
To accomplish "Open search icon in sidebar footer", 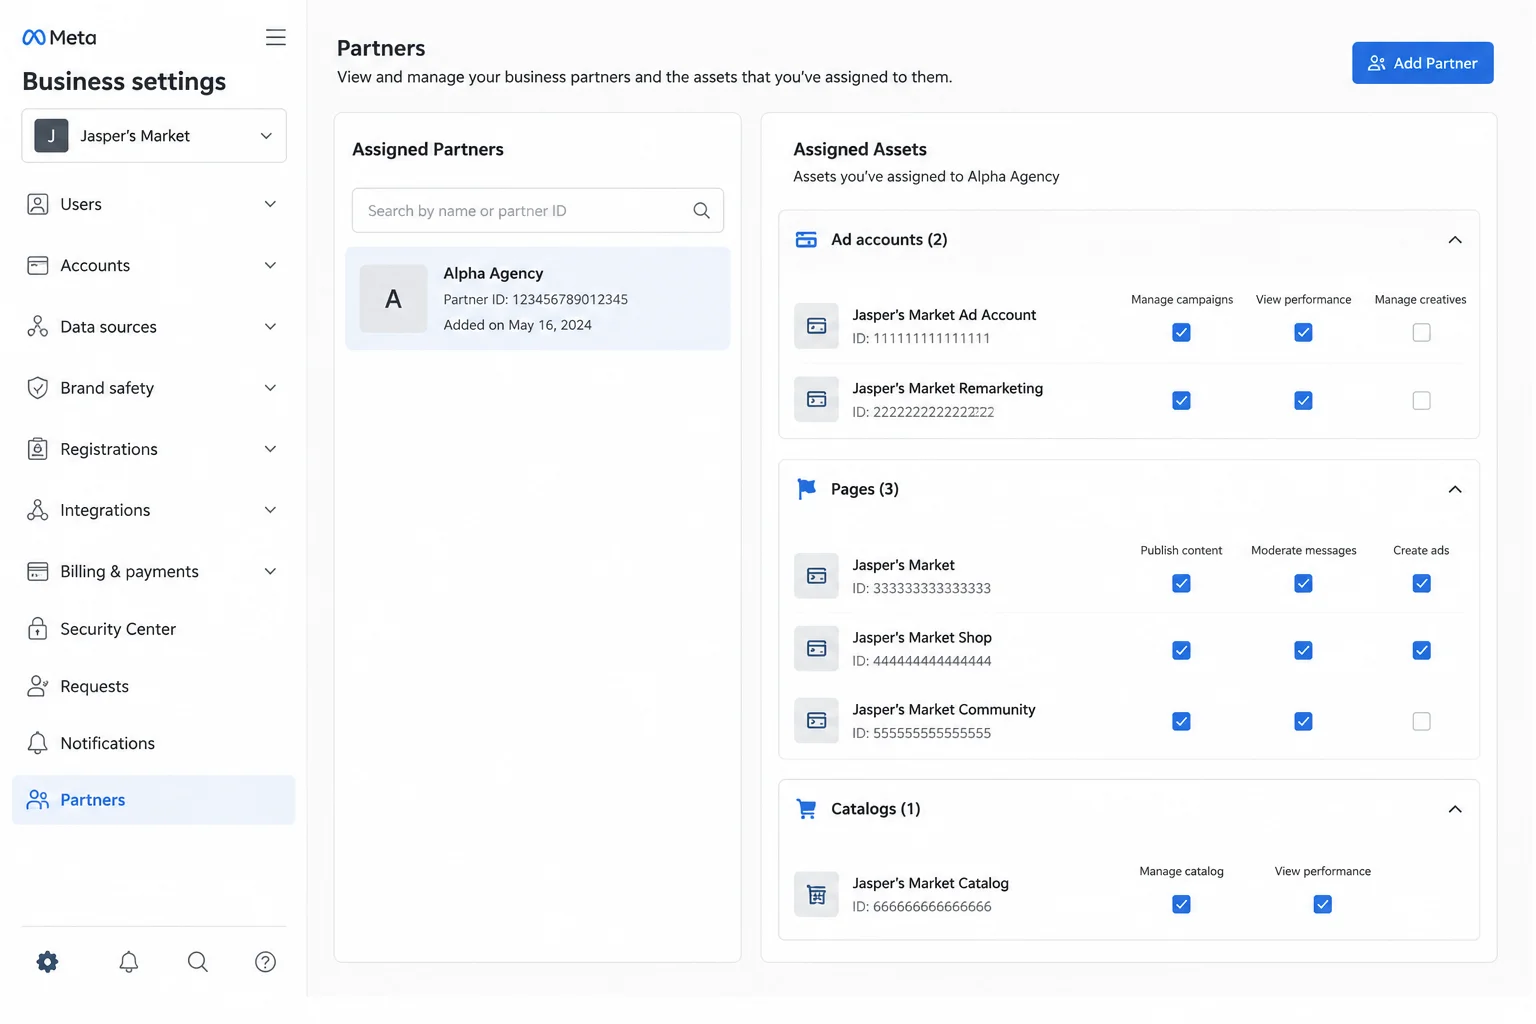I will (x=198, y=962).
